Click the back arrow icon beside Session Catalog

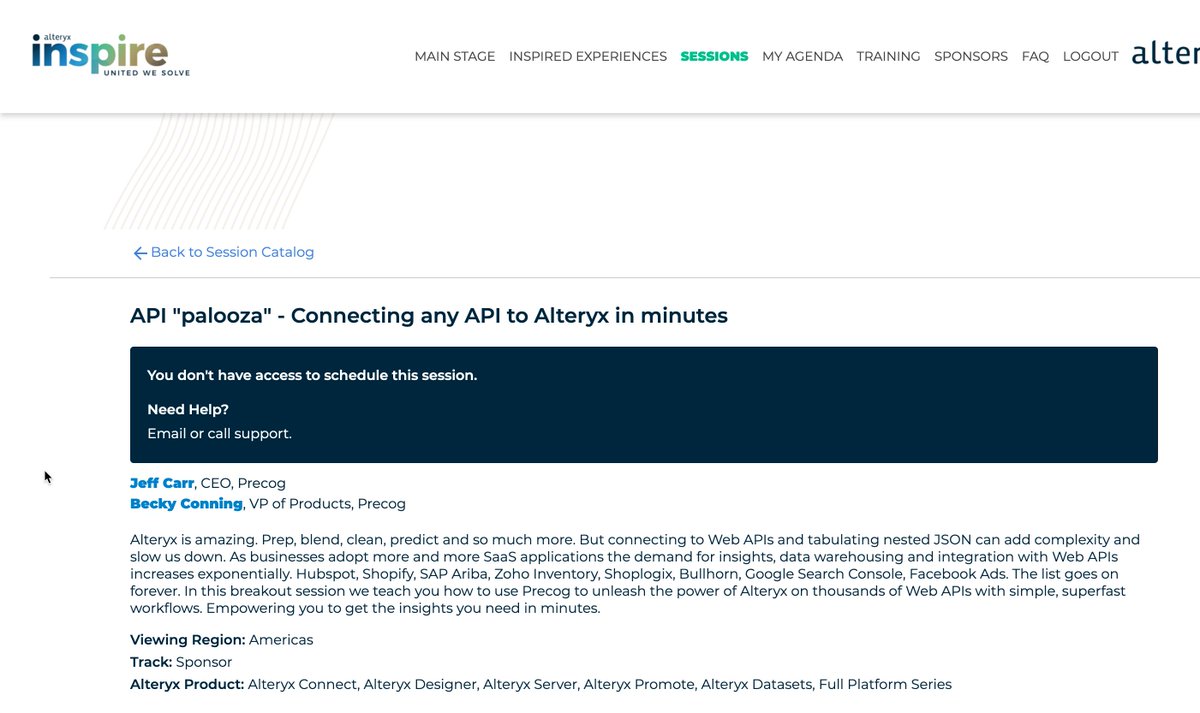[x=140, y=253]
